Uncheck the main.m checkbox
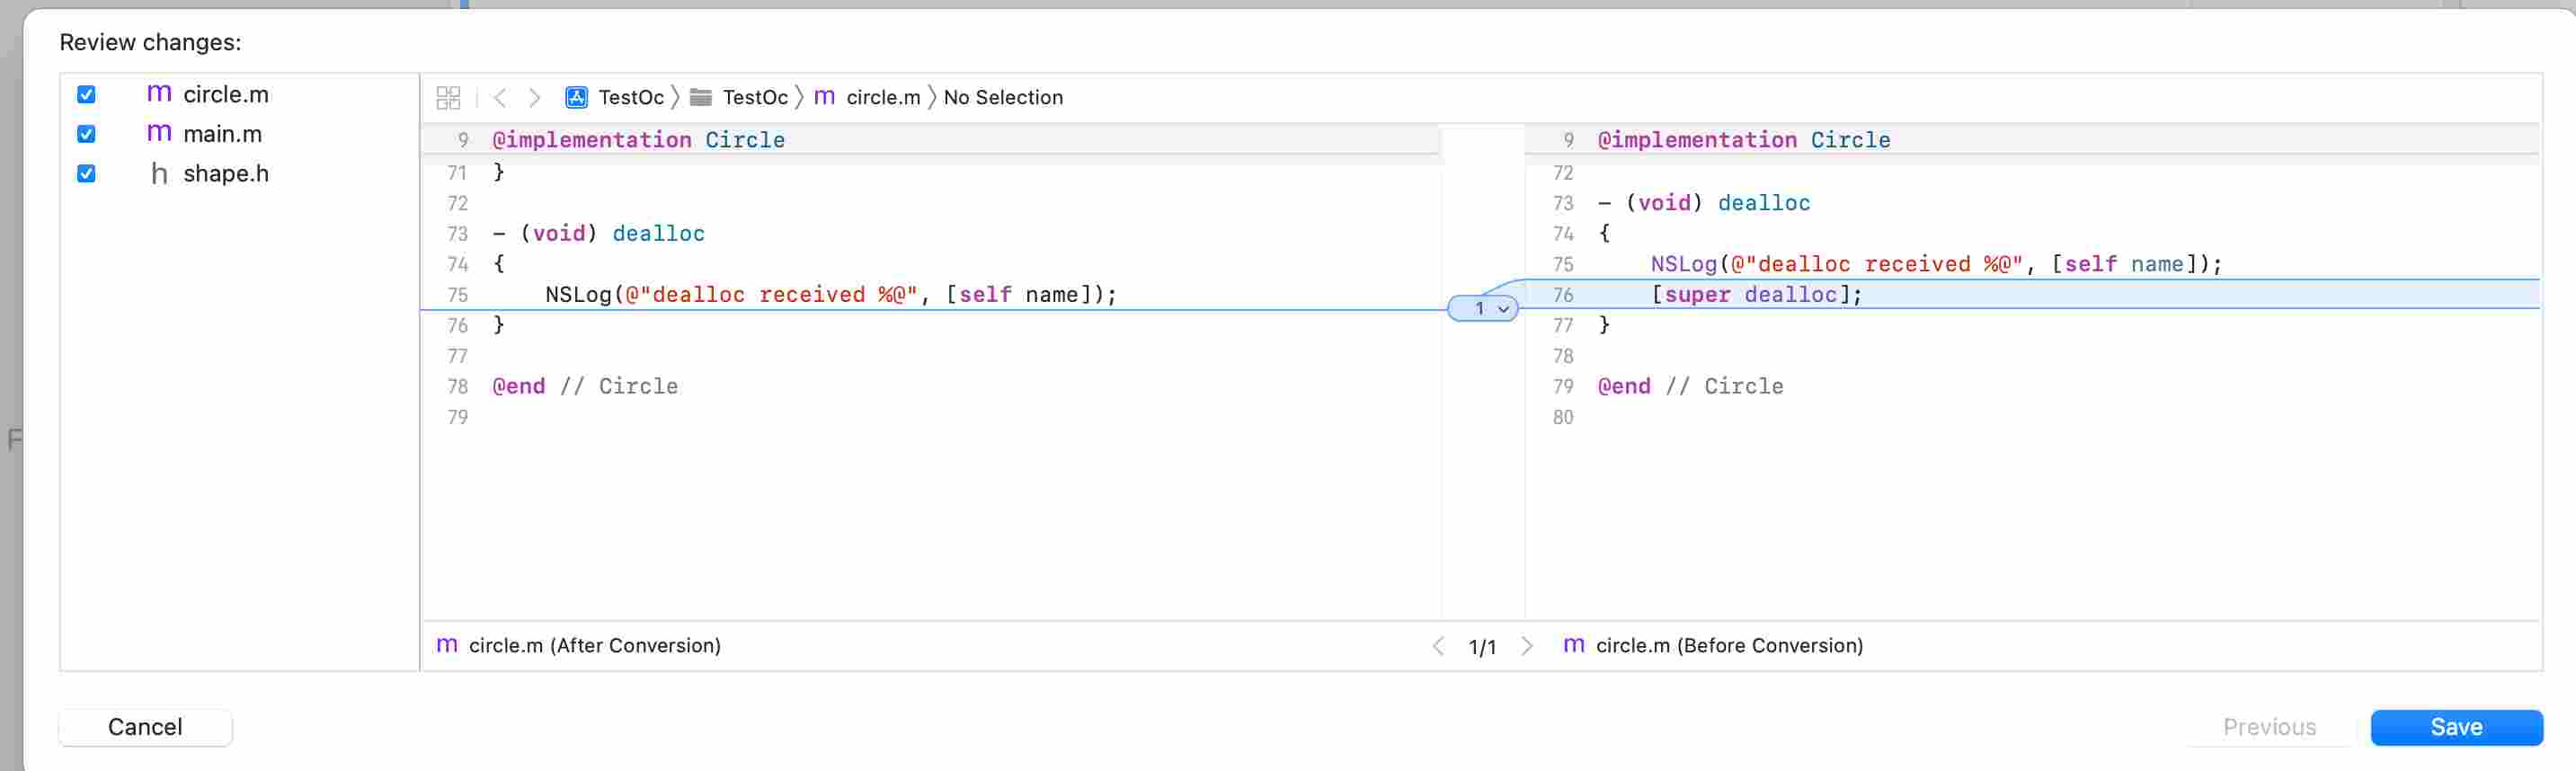Screen dimensions: 2576x771 point(87,134)
